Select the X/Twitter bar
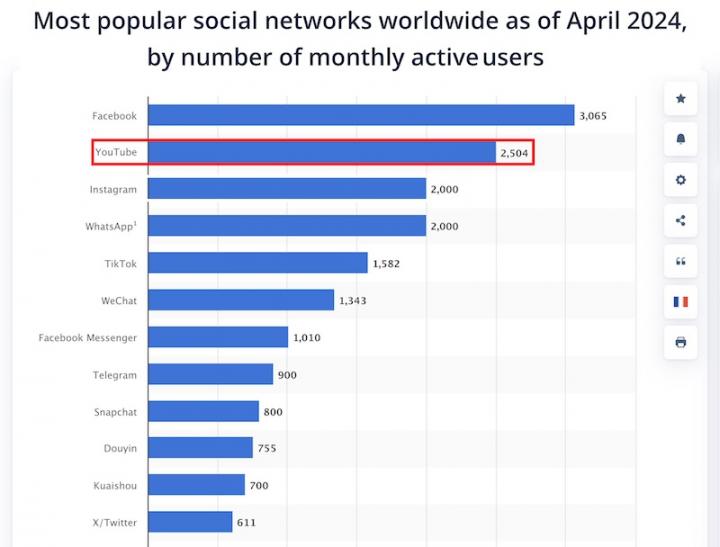 coord(190,522)
